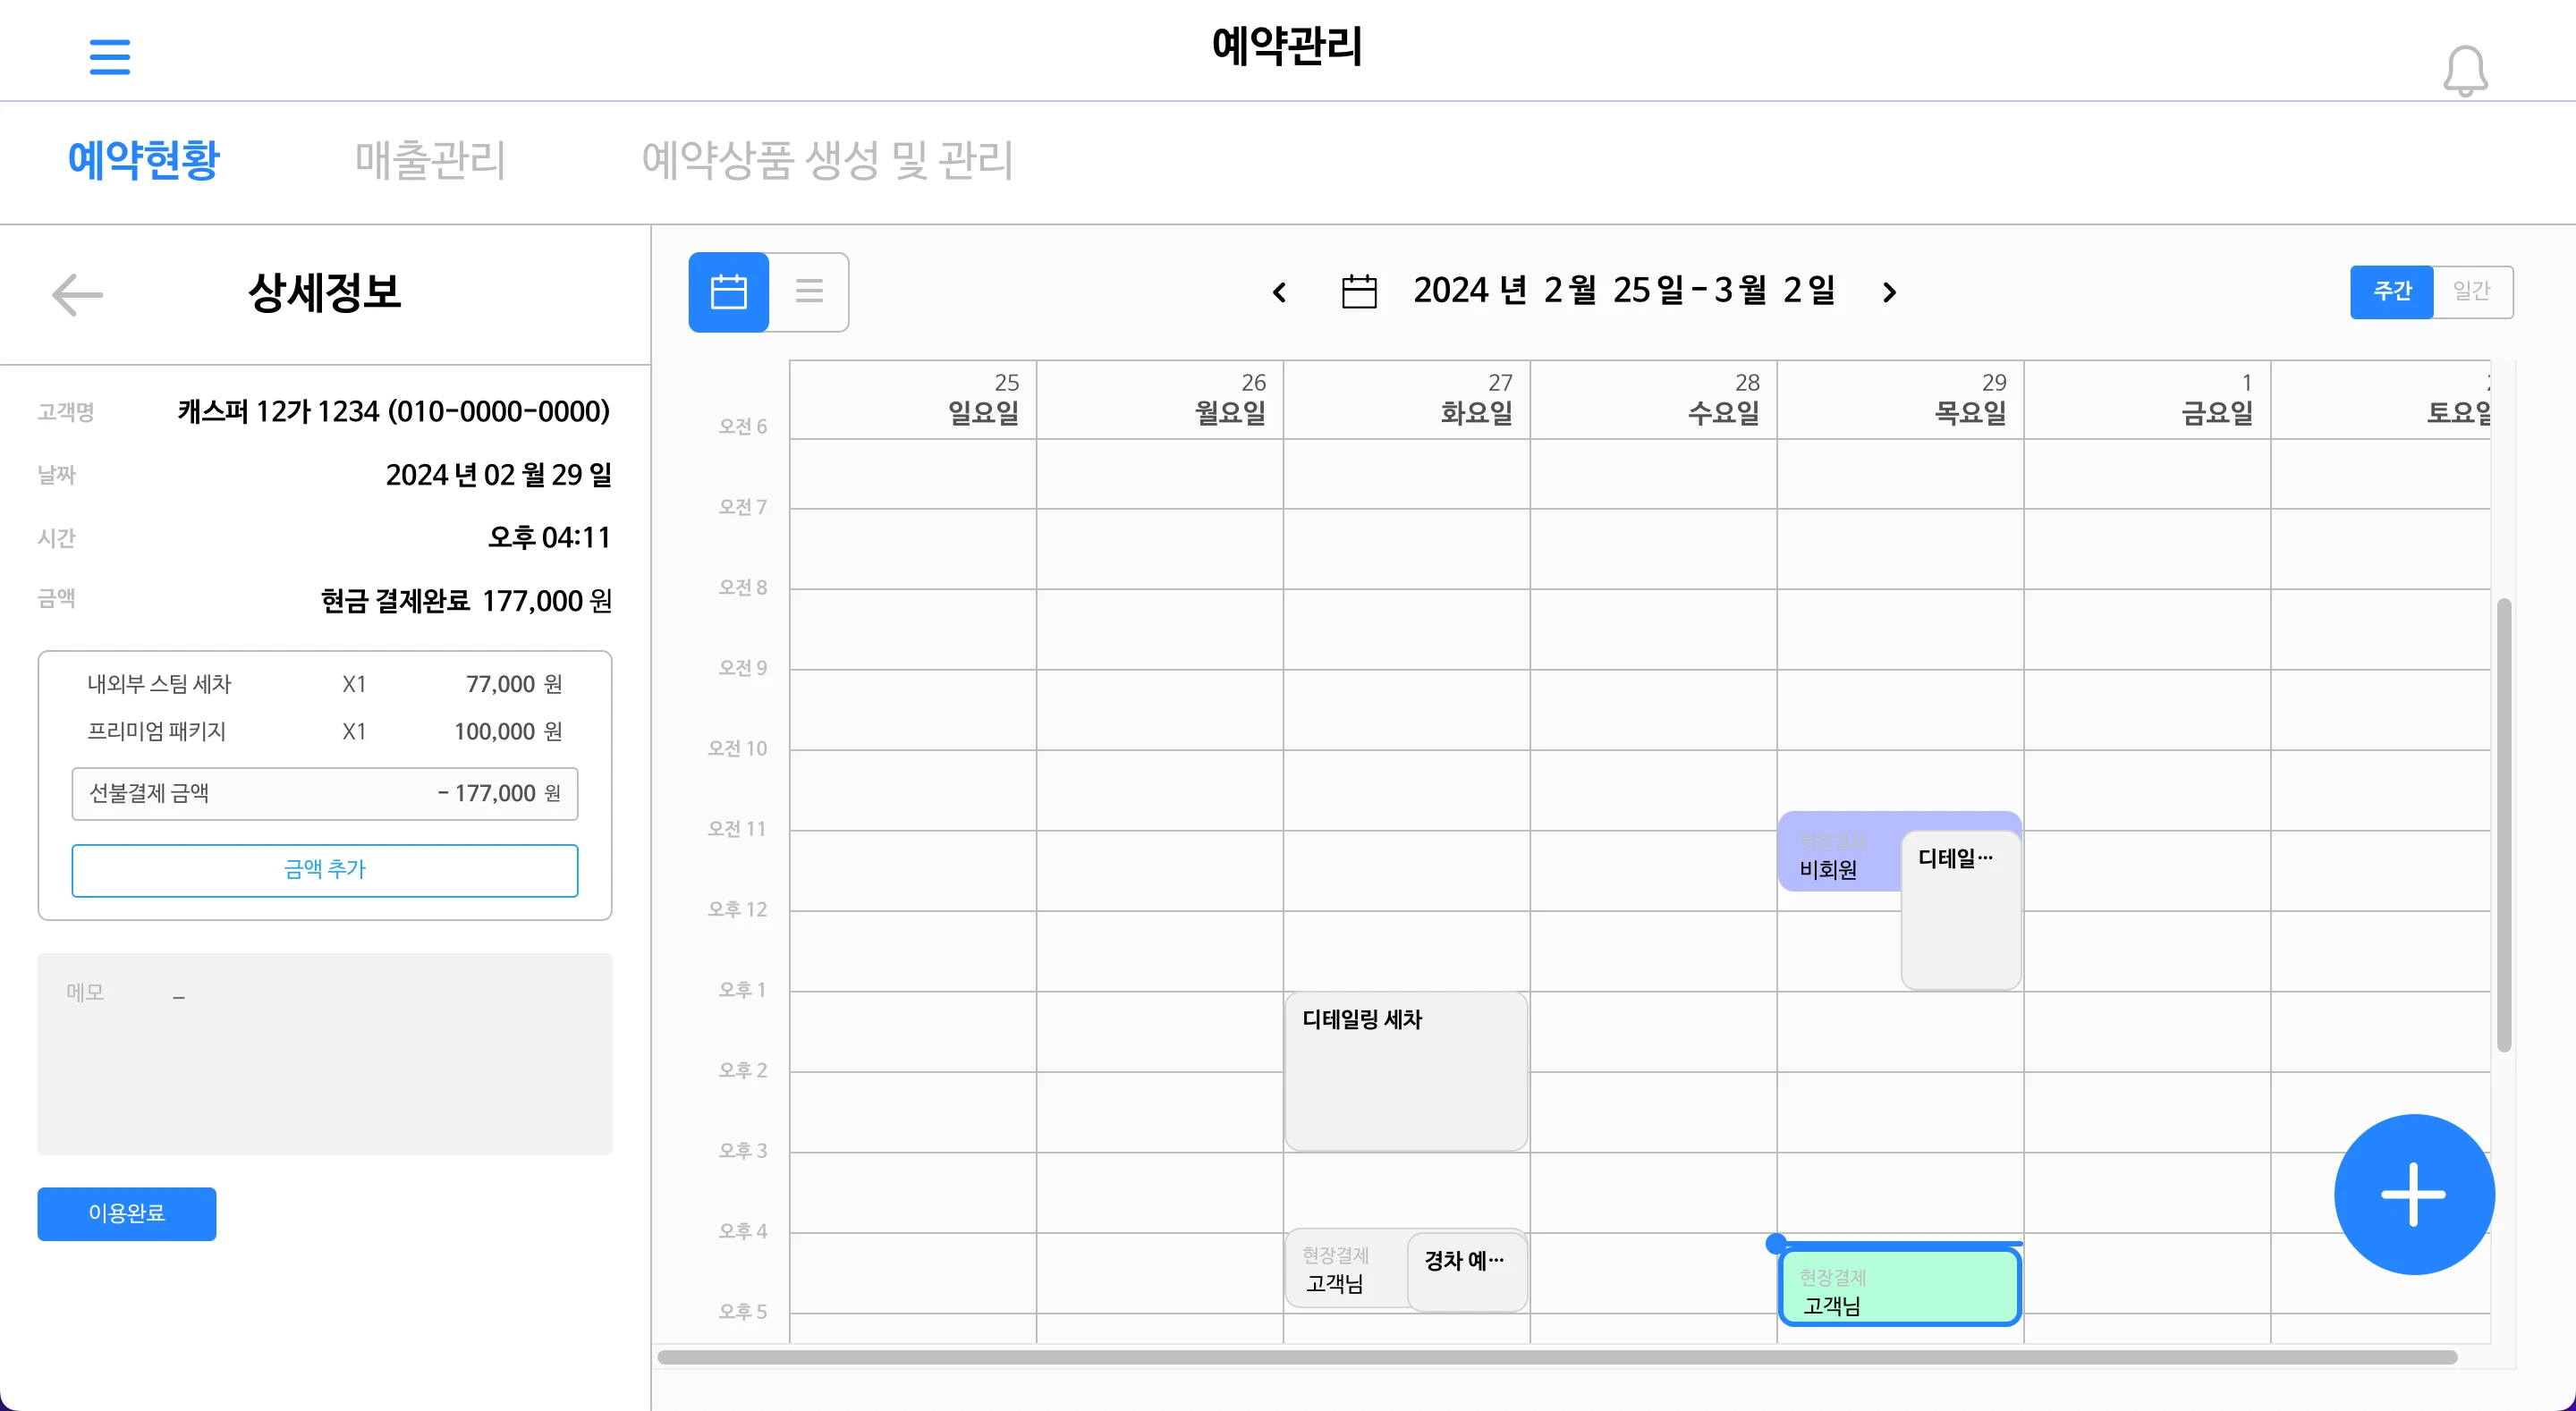Go to previous week
The height and width of the screenshot is (1411, 2576).
1279,292
